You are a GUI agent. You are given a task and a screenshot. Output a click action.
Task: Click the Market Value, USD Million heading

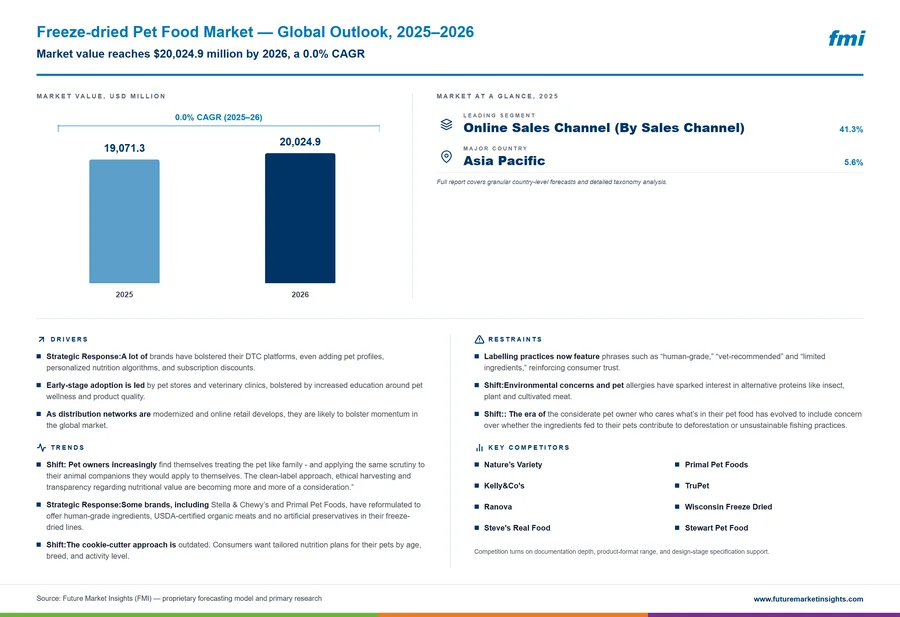coord(101,96)
